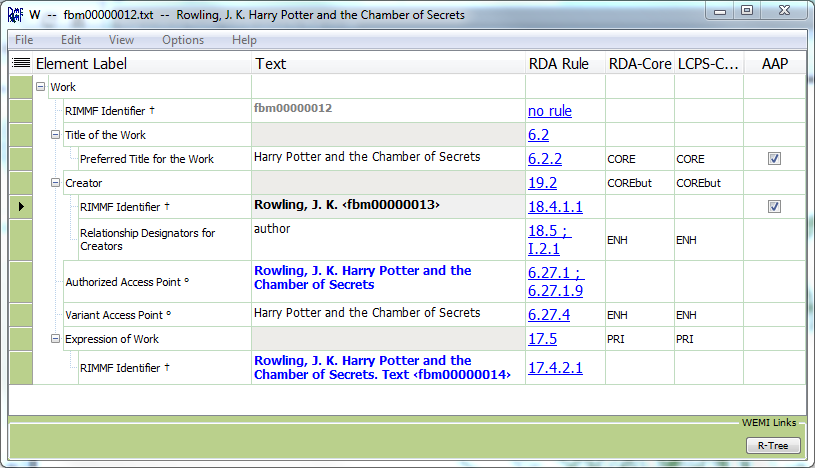Screen dimensions: 815x468
Task: Click the list icon beside Element Label header
Action: pos(21,63)
